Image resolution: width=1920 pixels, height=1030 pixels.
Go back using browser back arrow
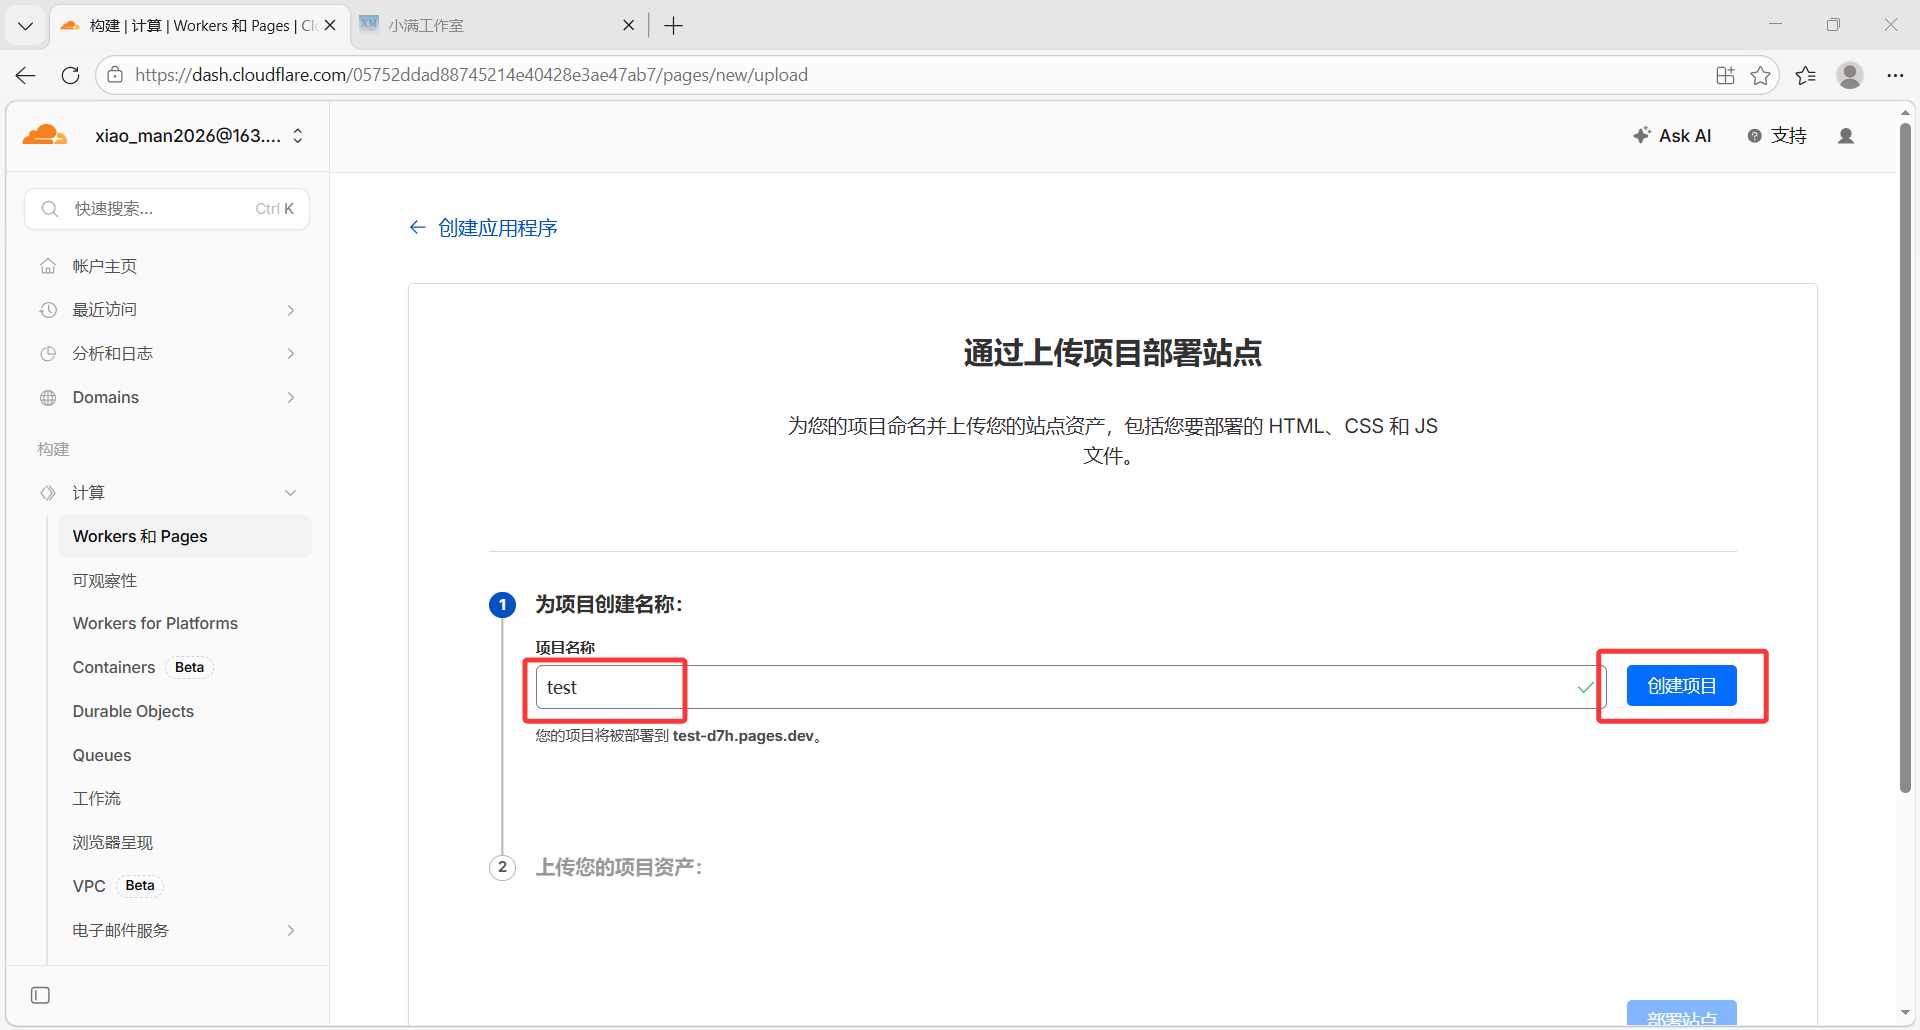pyautogui.click(x=26, y=75)
